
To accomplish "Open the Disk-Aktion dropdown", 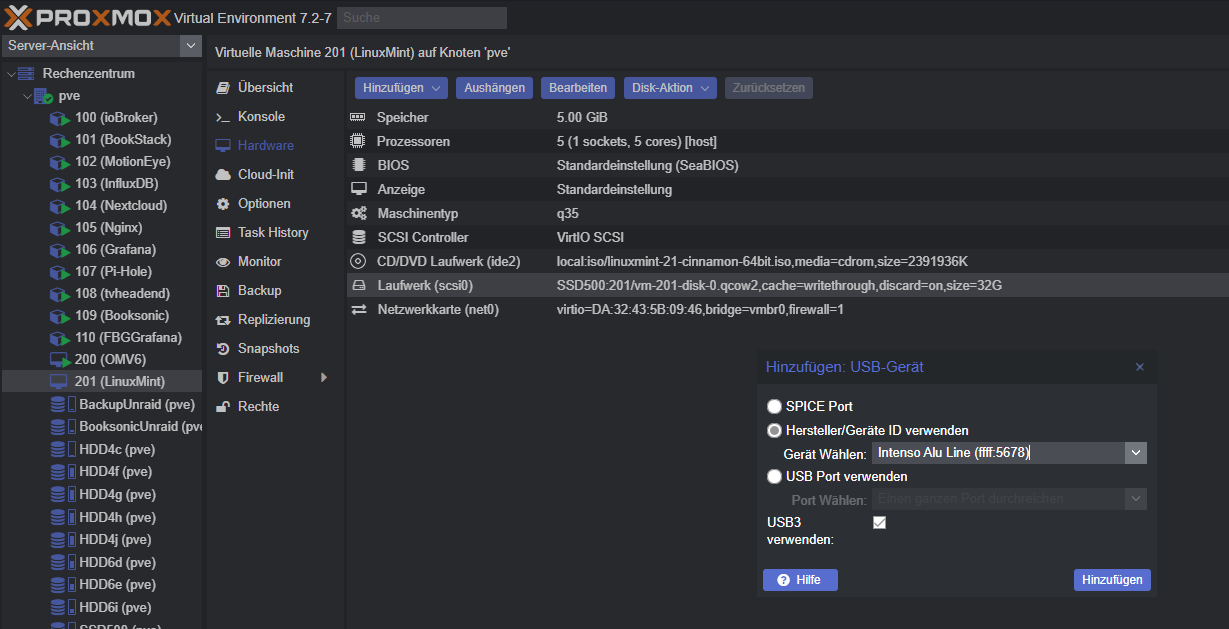I will [x=670, y=88].
